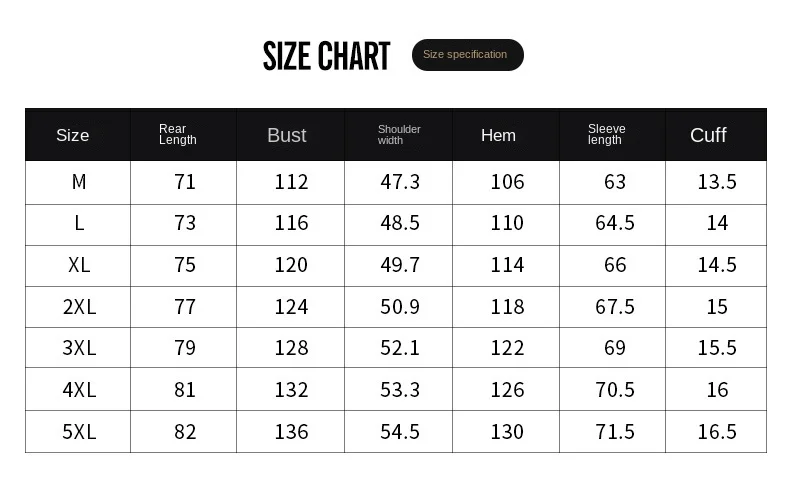Click hem value 122 in 3XL row

point(507,348)
